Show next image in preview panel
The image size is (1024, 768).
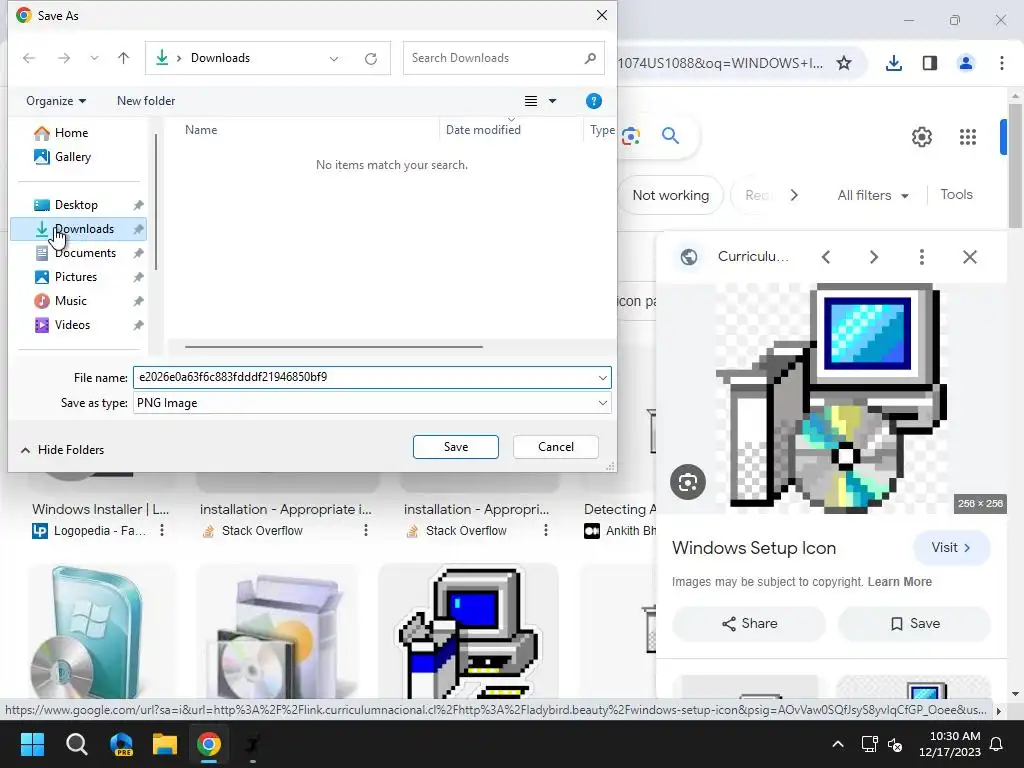pos(874,257)
